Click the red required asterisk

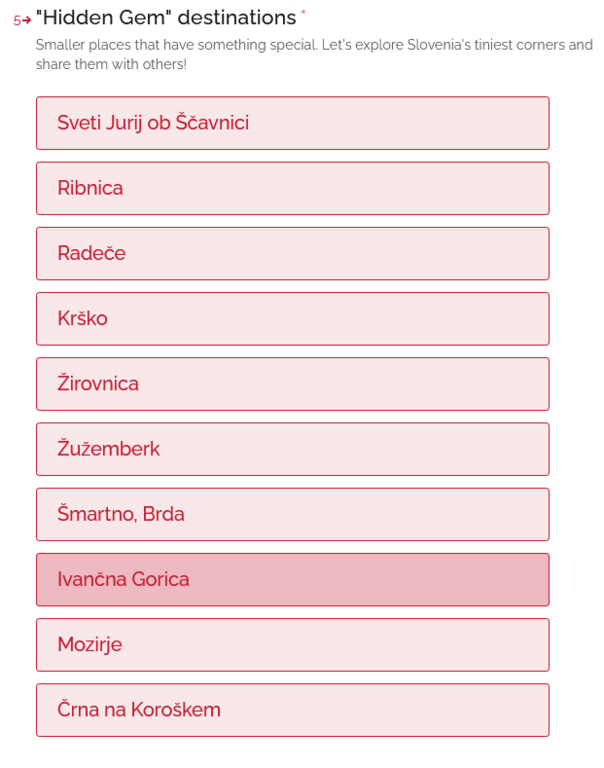click(x=303, y=13)
